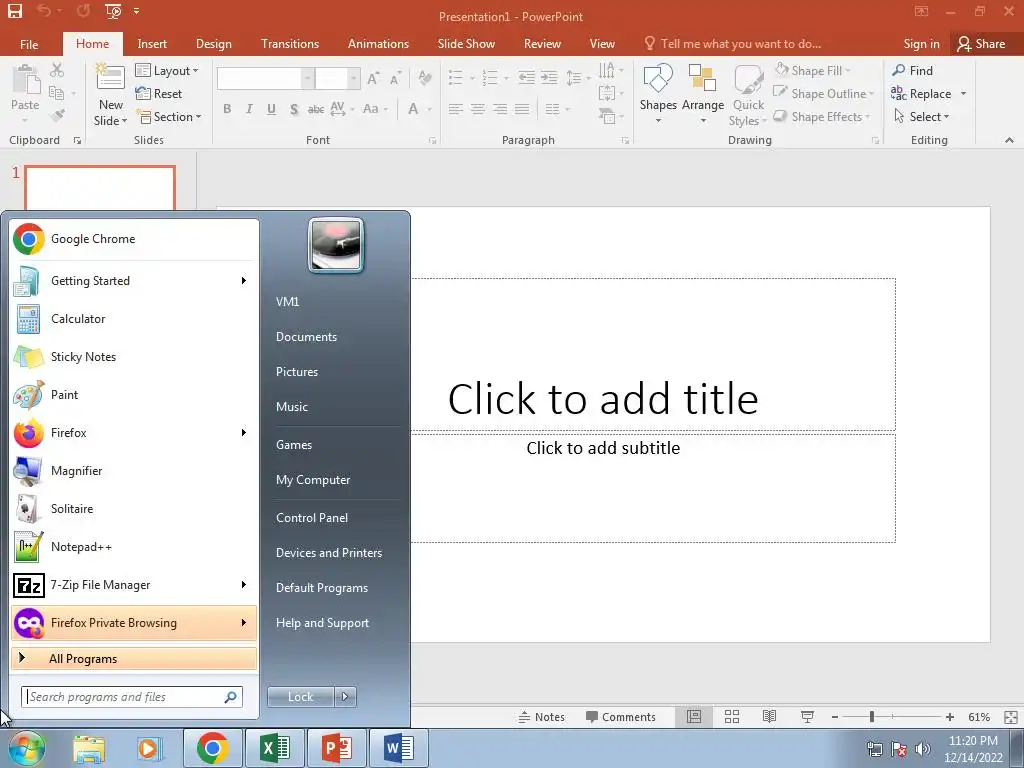Click Find in Editing group
The width and height of the screenshot is (1024, 768).
(912, 71)
